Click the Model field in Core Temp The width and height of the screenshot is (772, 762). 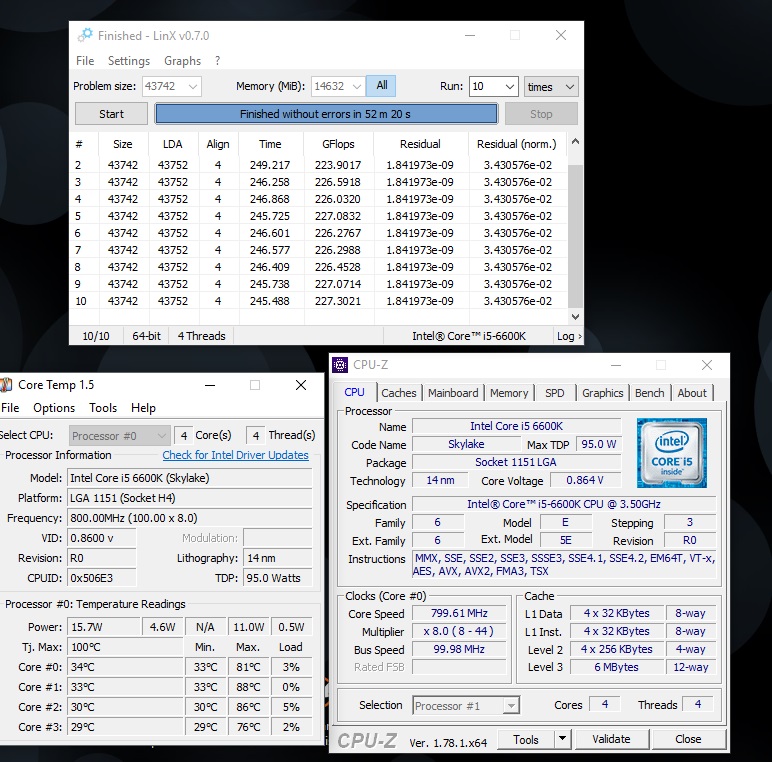click(x=190, y=478)
